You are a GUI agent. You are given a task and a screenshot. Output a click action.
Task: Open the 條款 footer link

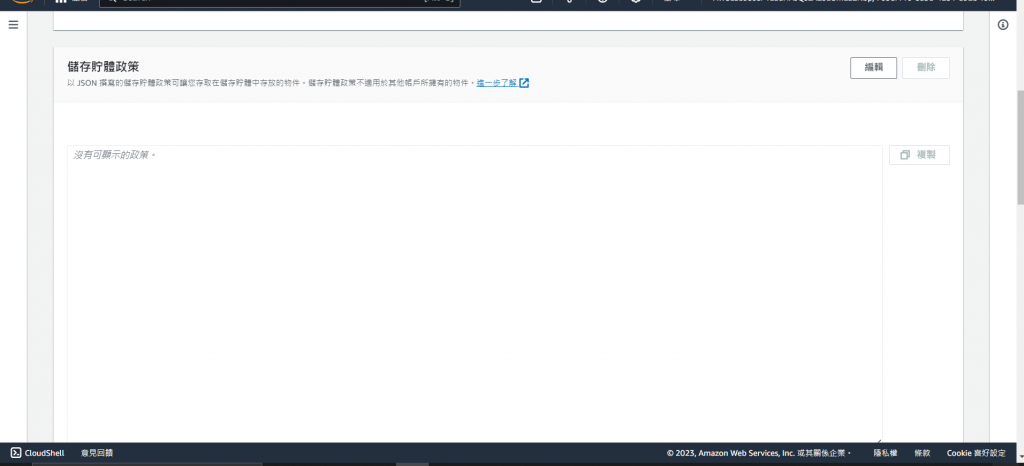[922, 453]
